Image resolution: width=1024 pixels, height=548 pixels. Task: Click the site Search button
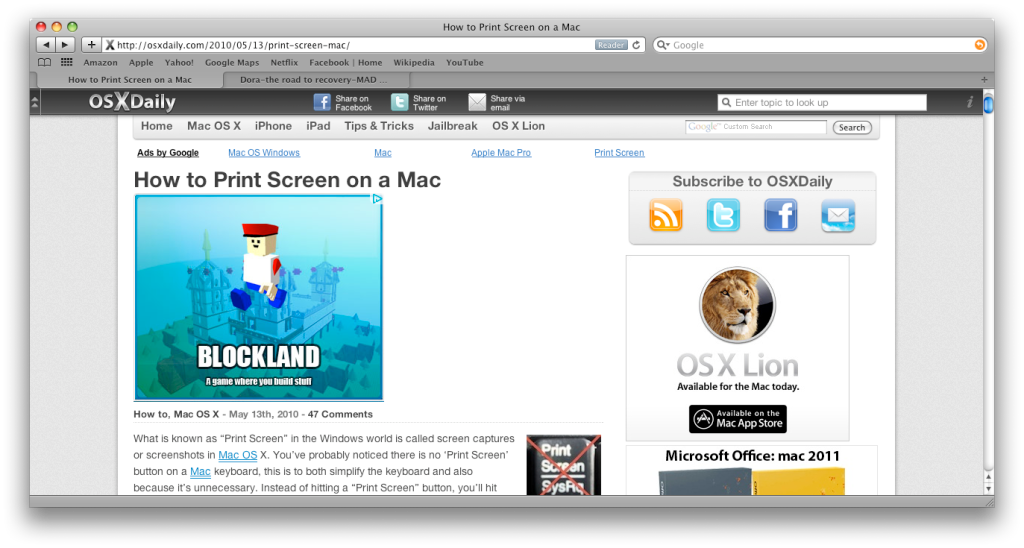click(x=852, y=127)
